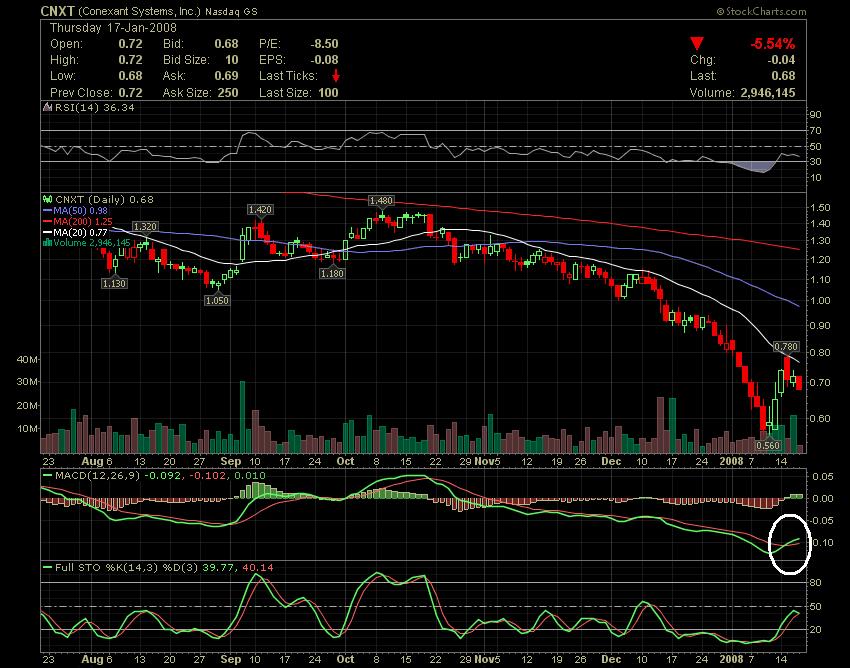Click the 1.130 price low label
The image size is (850, 668).
(114, 283)
